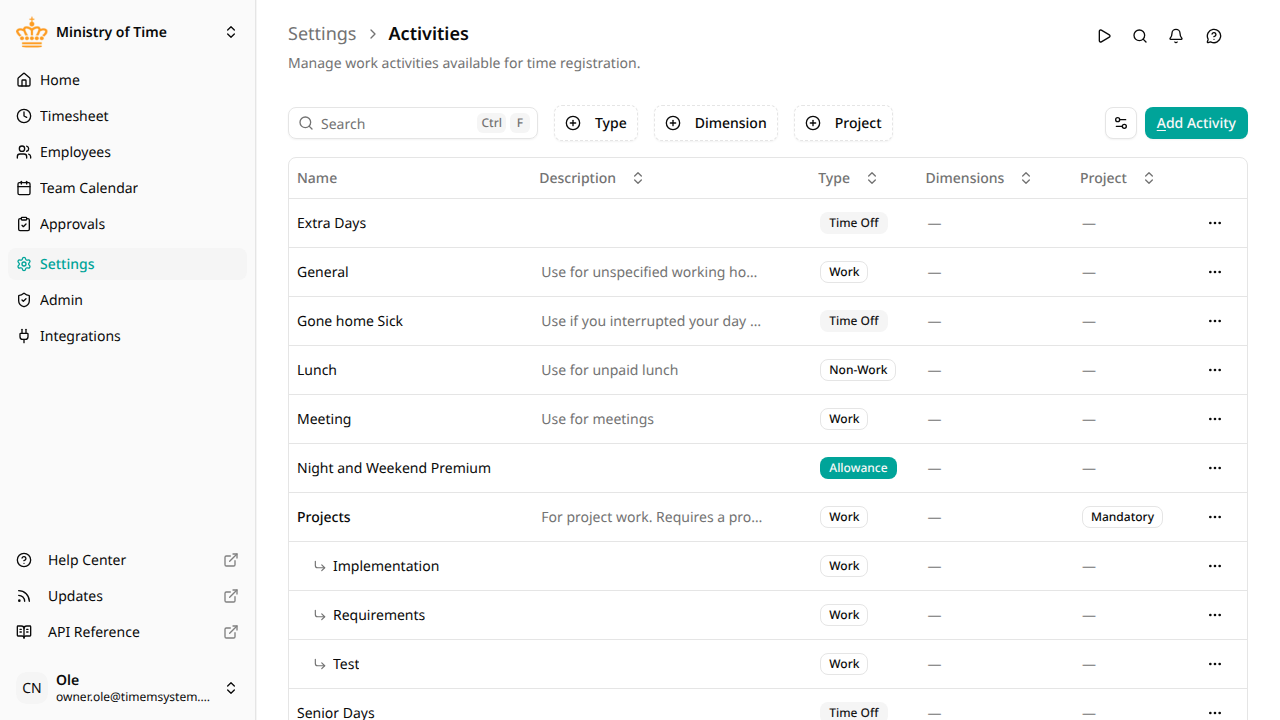1280x720 pixels.
Task: Open the API Reference link
Action: click(x=127, y=632)
